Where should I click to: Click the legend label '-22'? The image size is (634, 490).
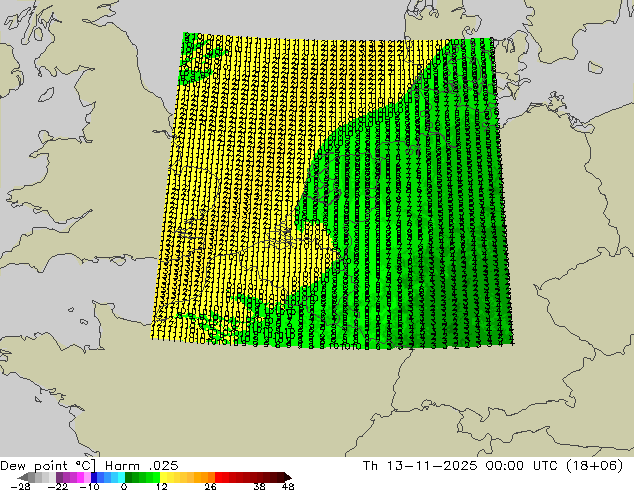57,486
